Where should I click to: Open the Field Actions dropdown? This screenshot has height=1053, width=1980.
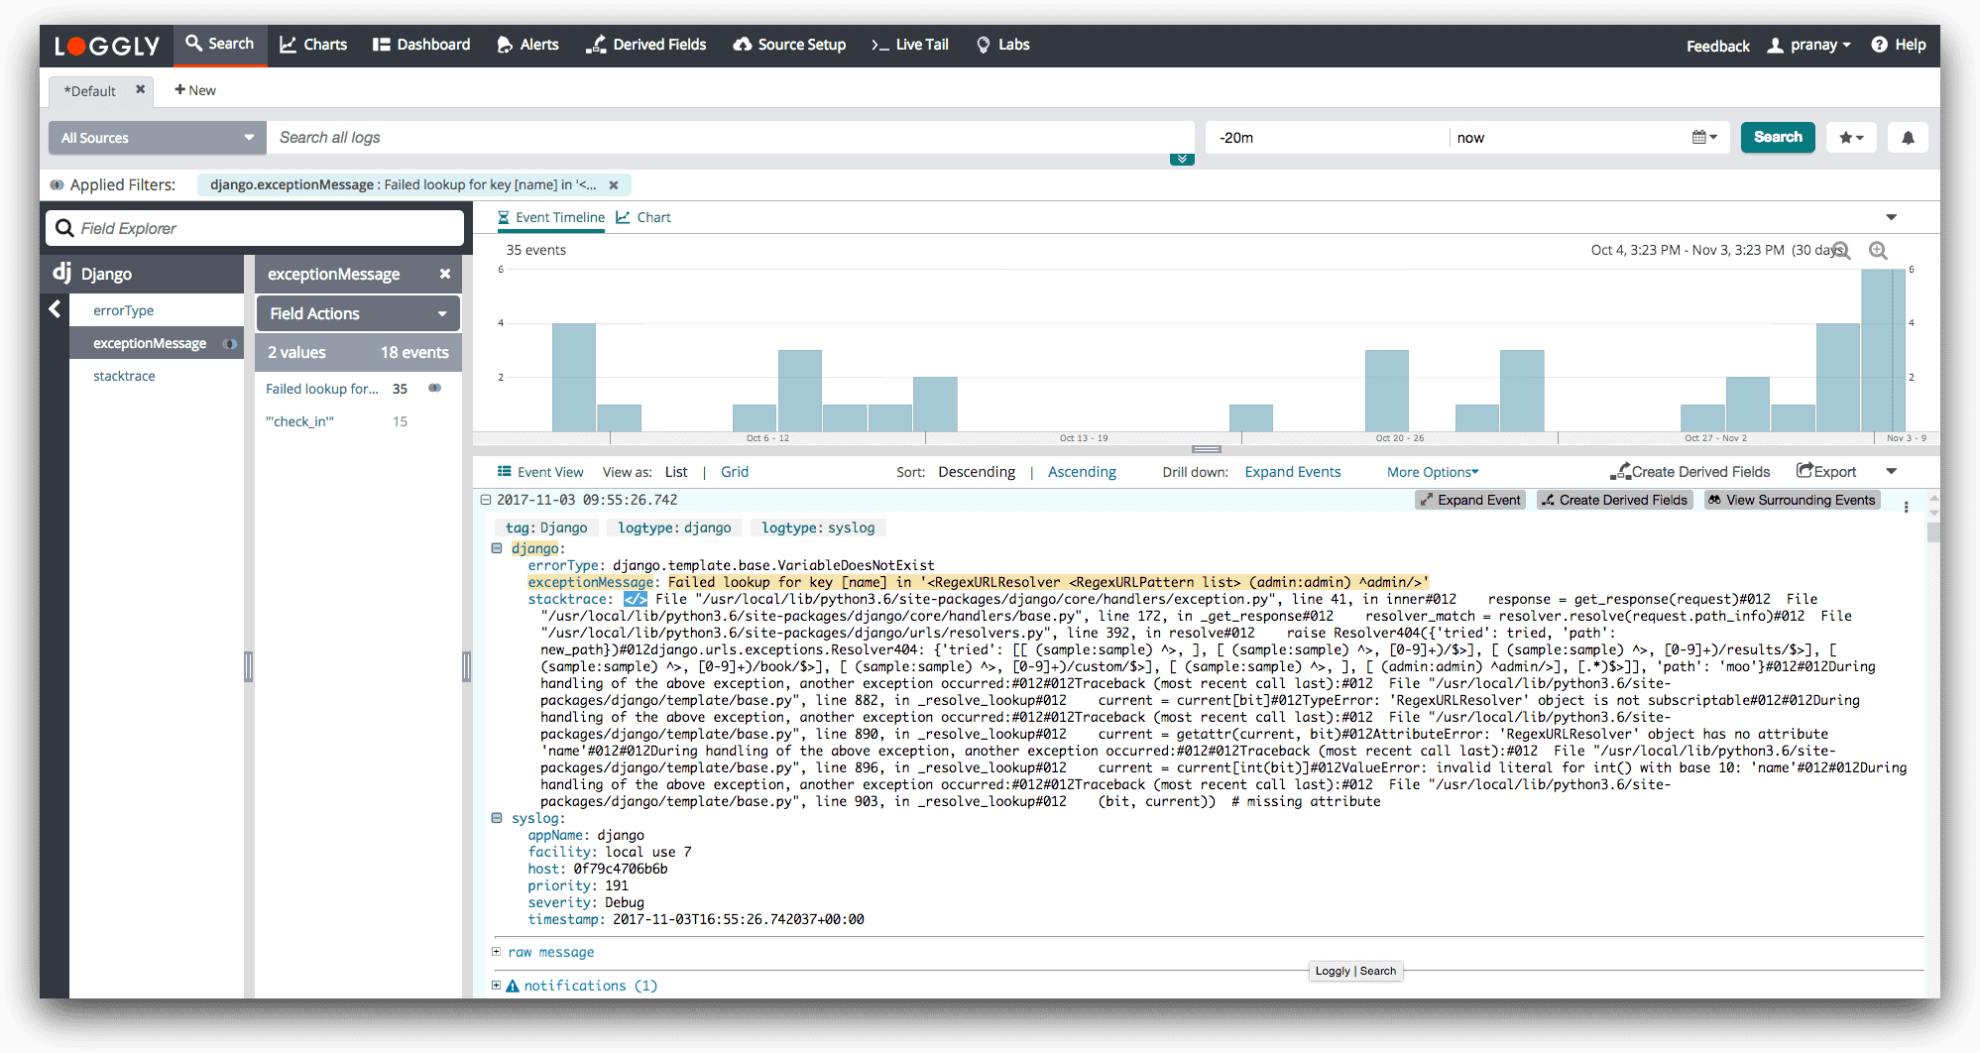tap(357, 313)
